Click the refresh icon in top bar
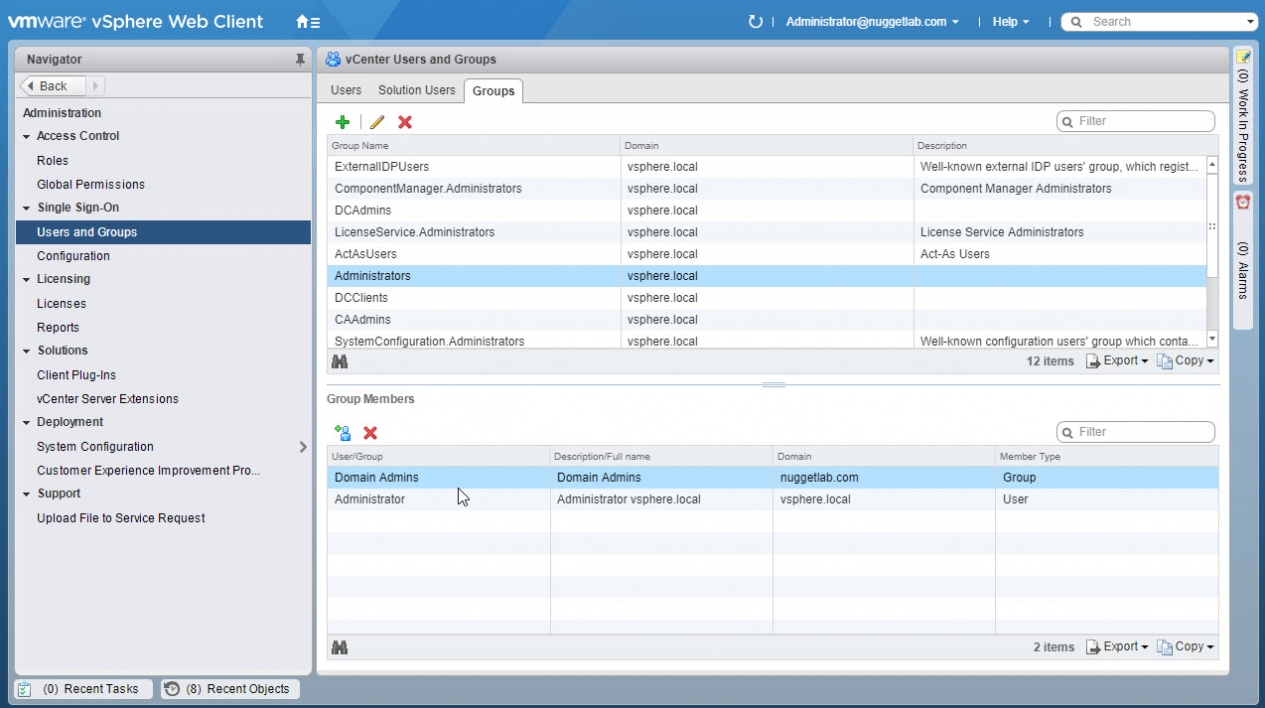This screenshot has height=708, width=1265. (x=755, y=21)
